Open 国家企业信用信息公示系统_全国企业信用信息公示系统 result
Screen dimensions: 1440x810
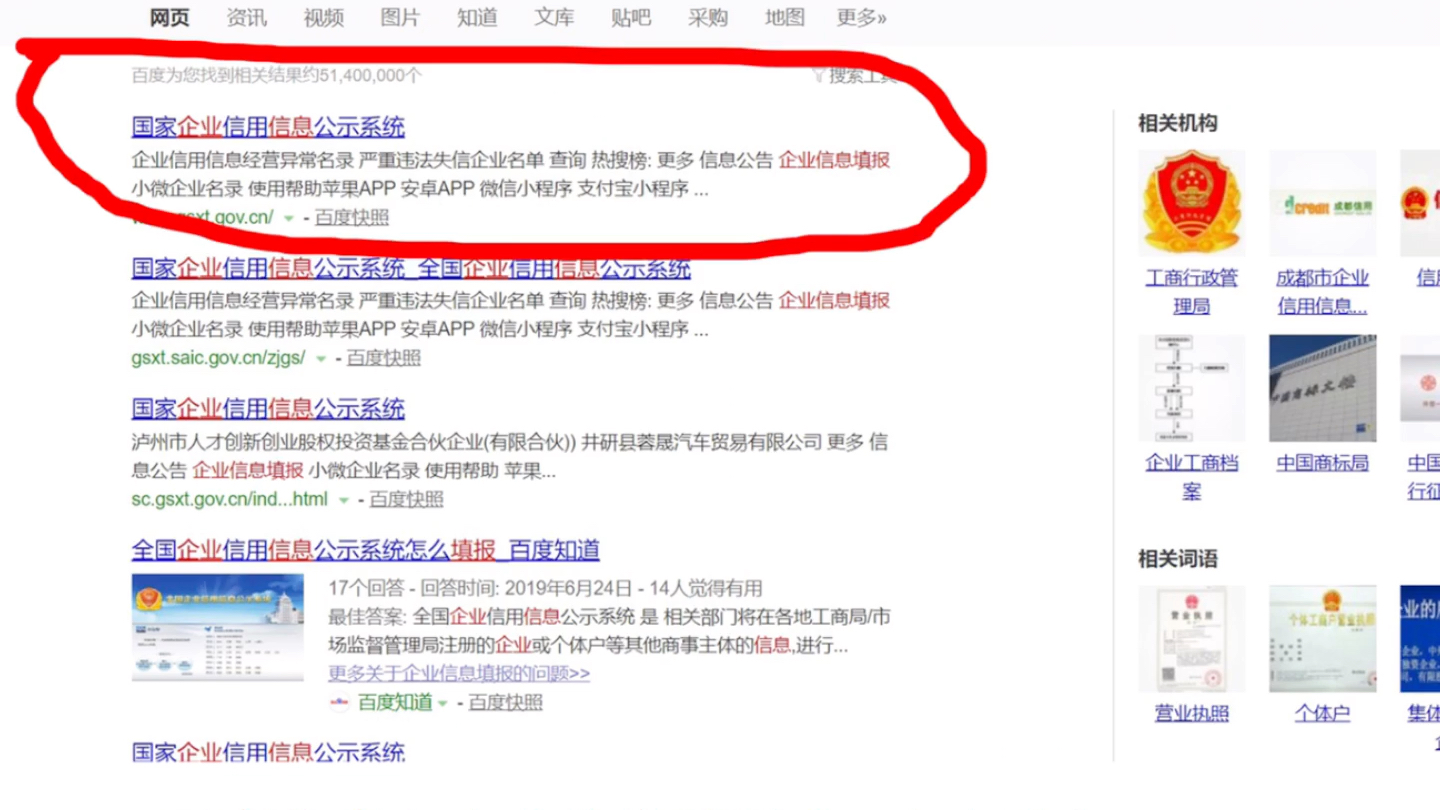pyautogui.click(x=411, y=268)
